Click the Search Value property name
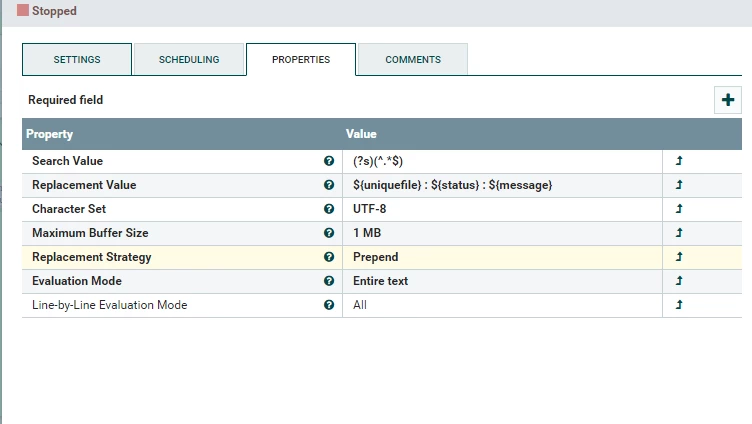This screenshot has width=752, height=424. (x=68, y=161)
